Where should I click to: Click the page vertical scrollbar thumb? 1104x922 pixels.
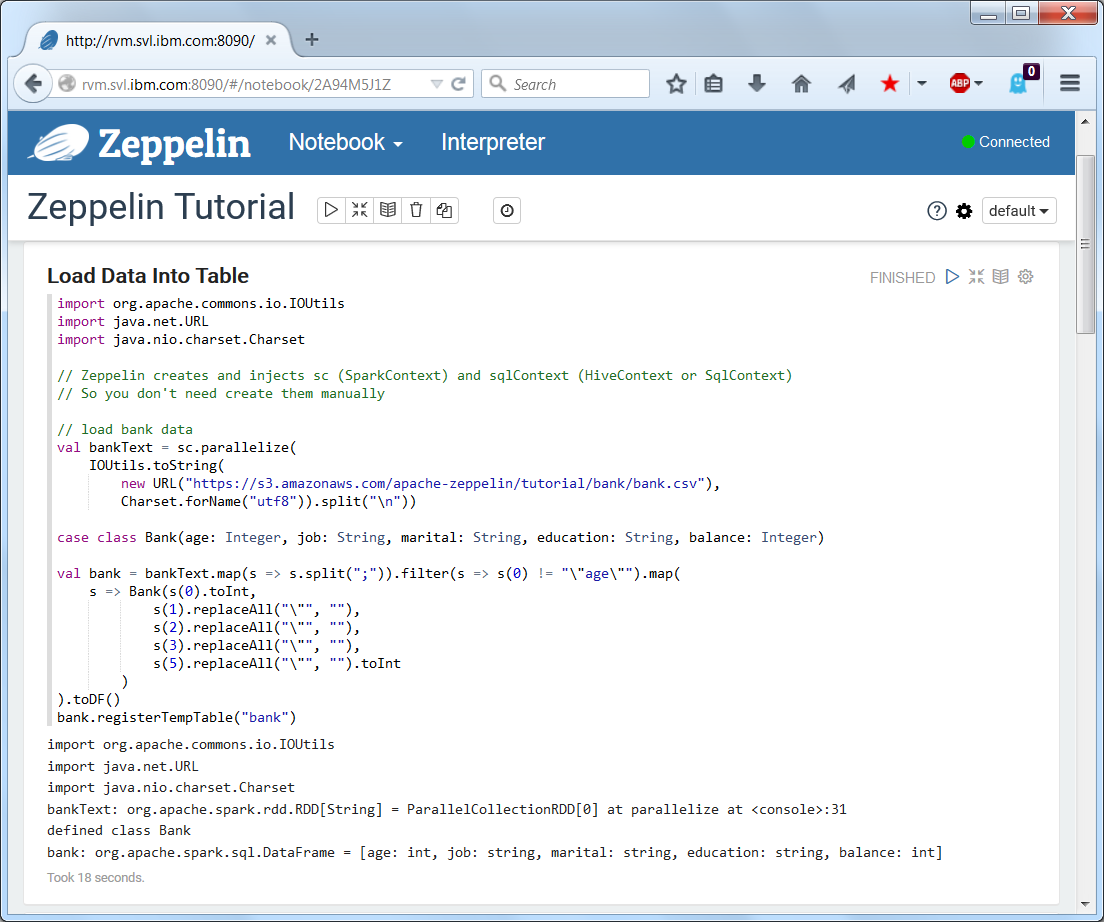[x=1085, y=245]
